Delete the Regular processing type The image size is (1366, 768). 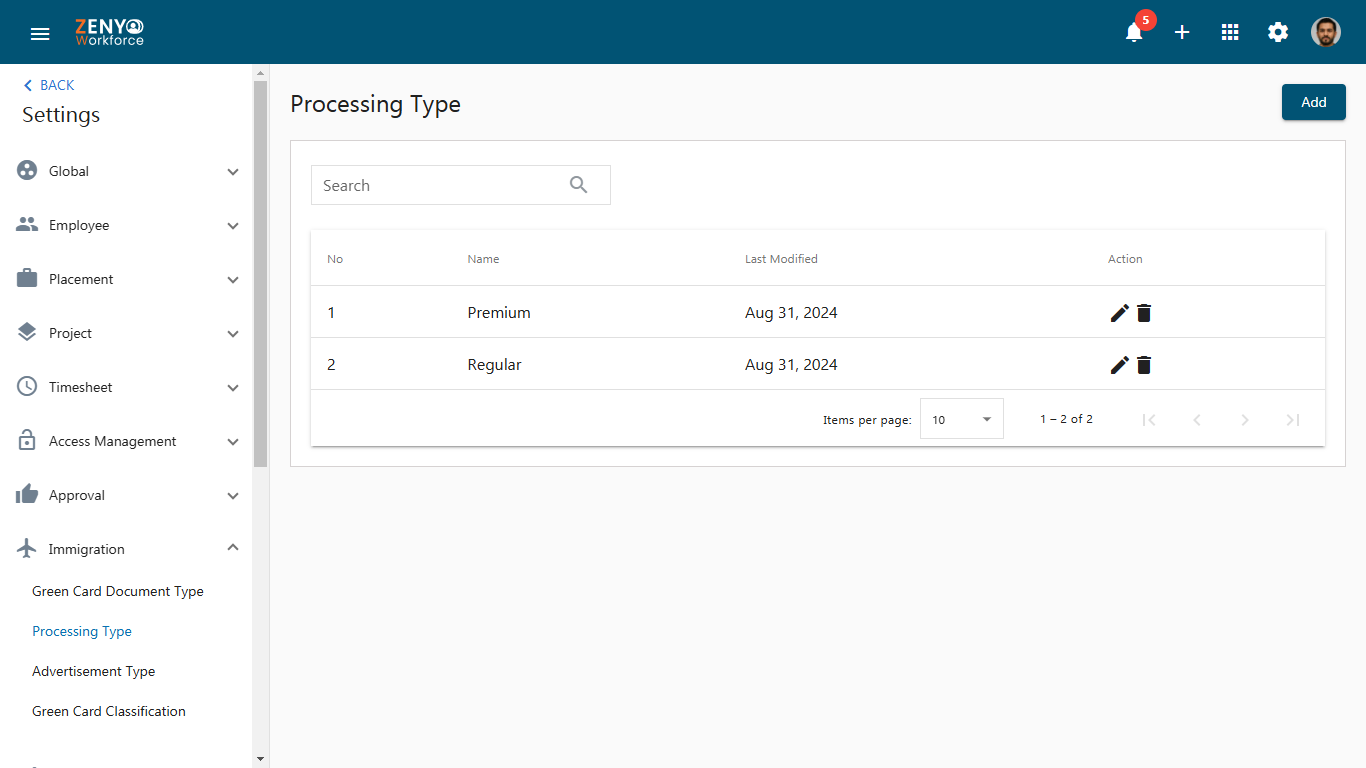[x=1144, y=365]
